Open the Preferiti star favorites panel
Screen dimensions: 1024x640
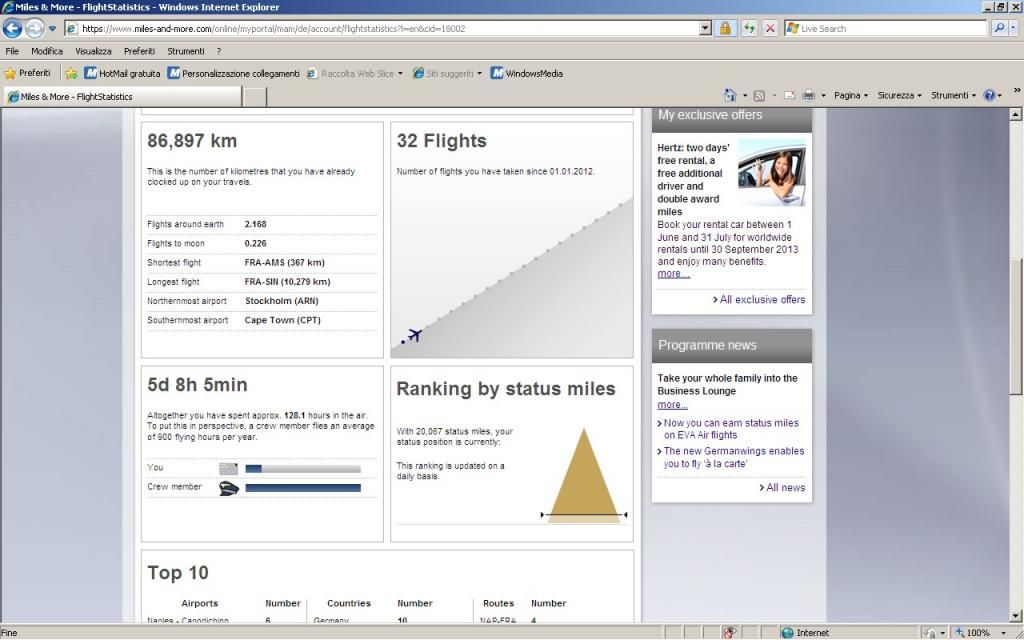27,73
